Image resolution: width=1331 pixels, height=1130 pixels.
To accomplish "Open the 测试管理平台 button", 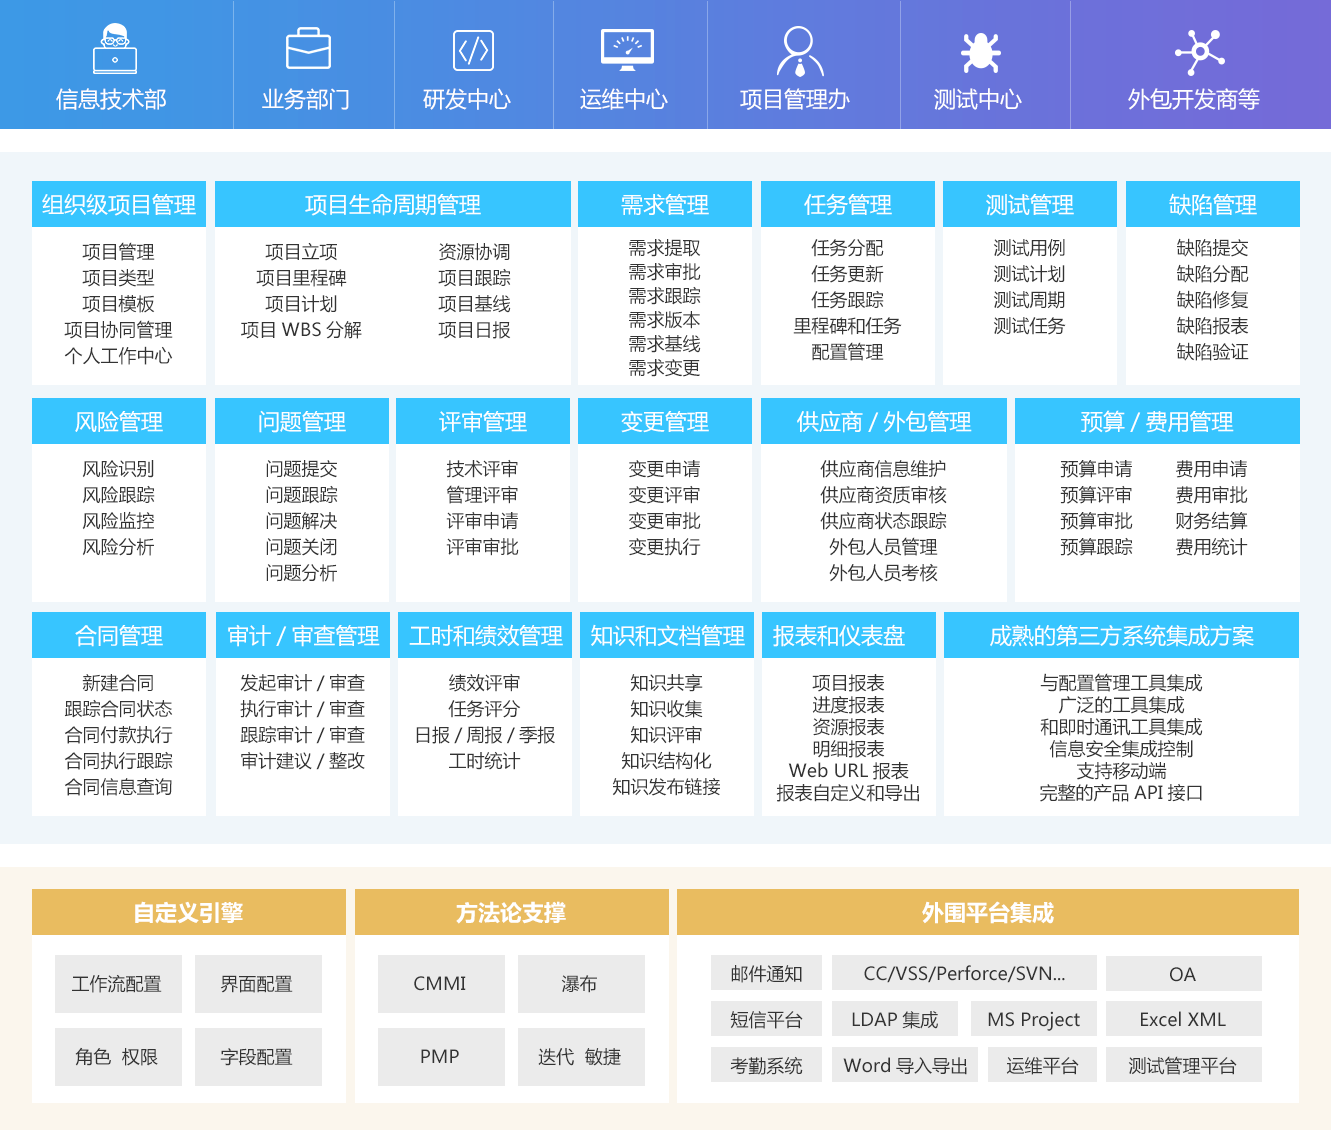I will click(1184, 1065).
